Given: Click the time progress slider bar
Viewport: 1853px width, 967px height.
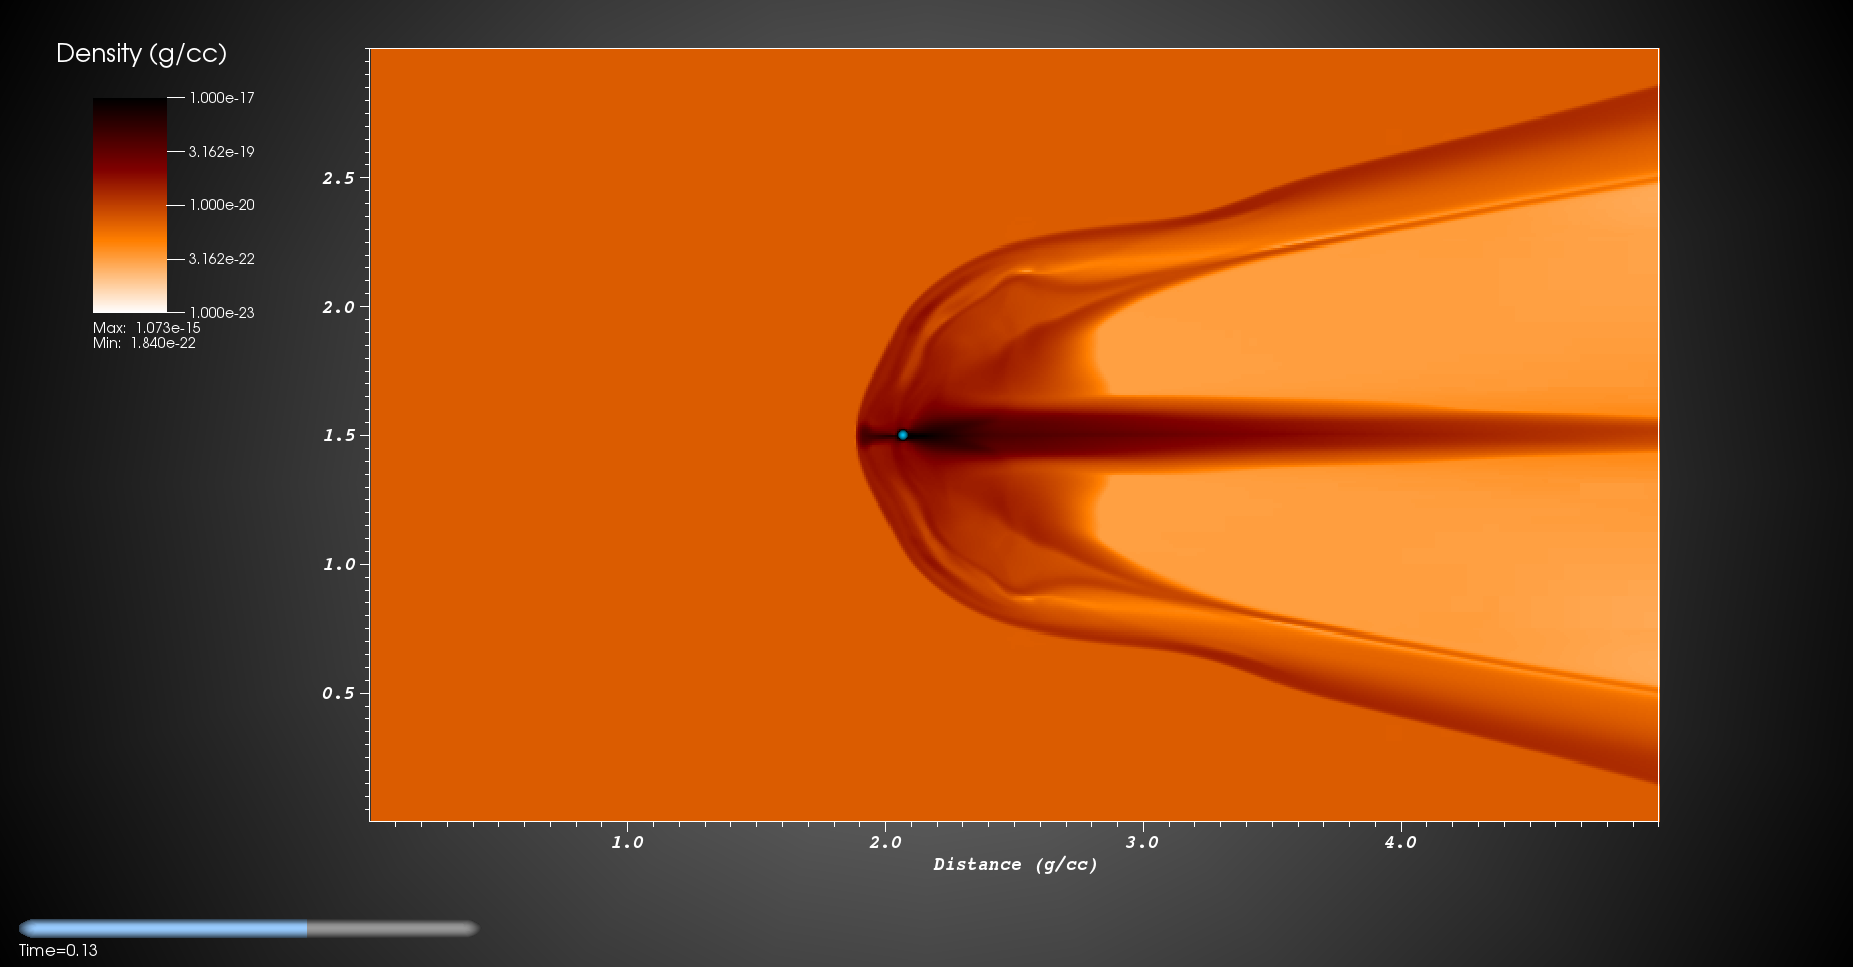Looking at the screenshot, I should tap(248, 928).
